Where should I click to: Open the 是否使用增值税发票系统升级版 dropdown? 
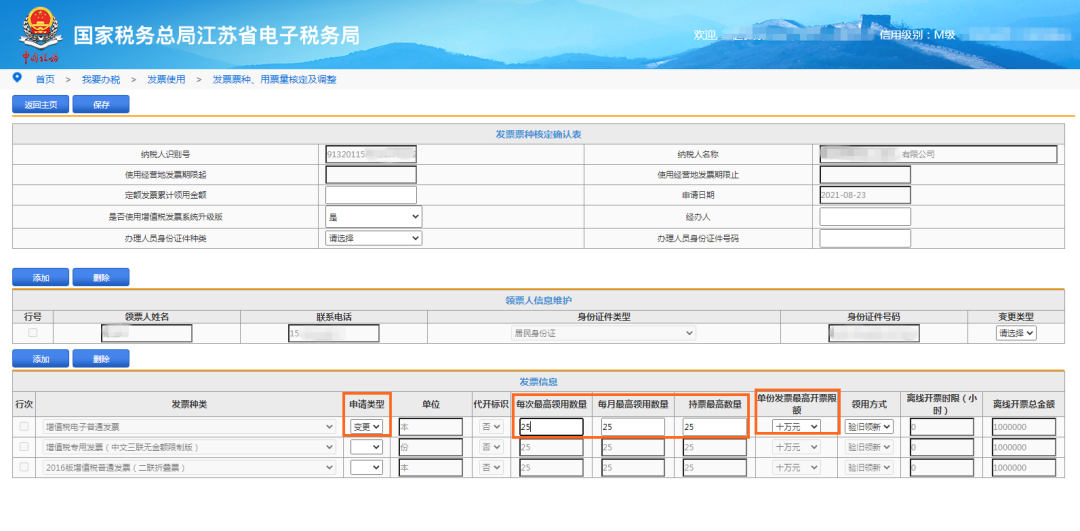tap(373, 216)
